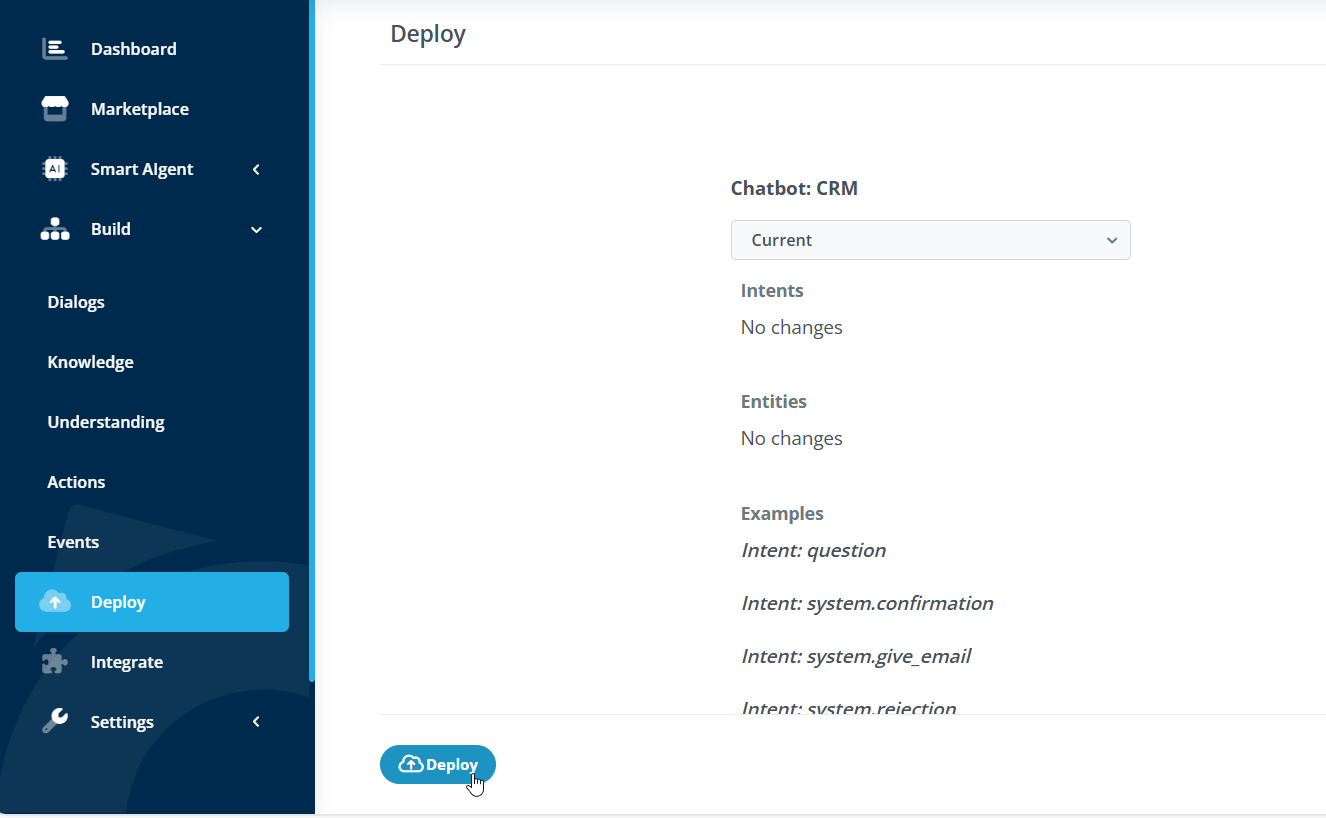Image resolution: width=1326 pixels, height=818 pixels.
Task: Click the Entities heading
Action: pyautogui.click(x=773, y=402)
